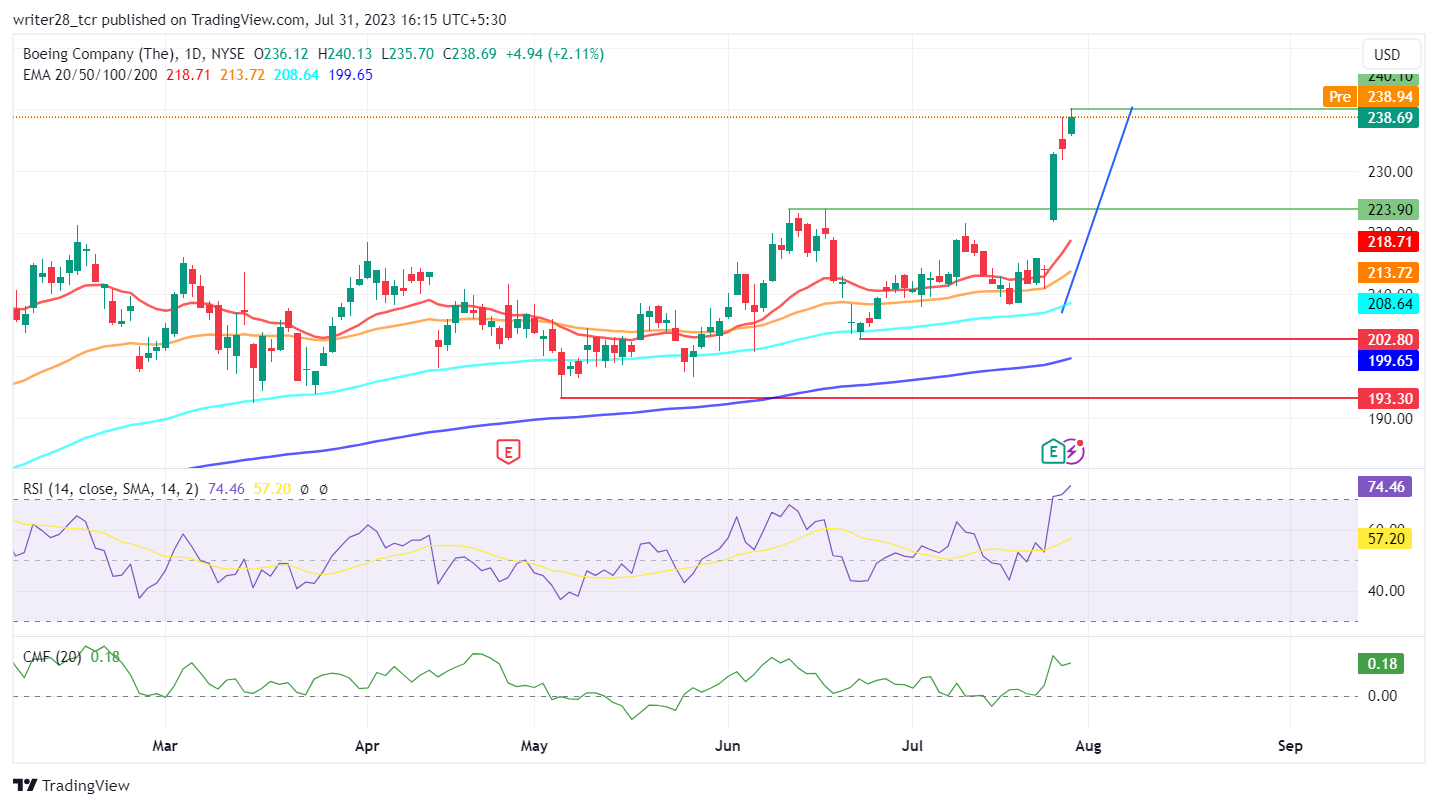
Task: Click the orange Pre market label
Action: coord(1339,97)
